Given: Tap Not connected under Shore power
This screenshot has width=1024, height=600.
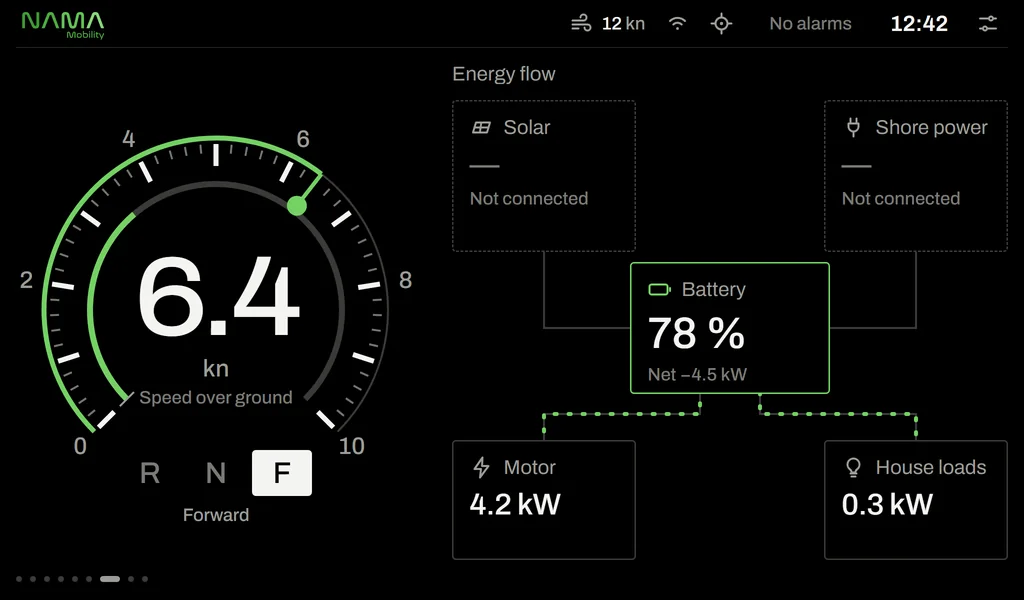Looking at the screenshot, I should 901,198.
